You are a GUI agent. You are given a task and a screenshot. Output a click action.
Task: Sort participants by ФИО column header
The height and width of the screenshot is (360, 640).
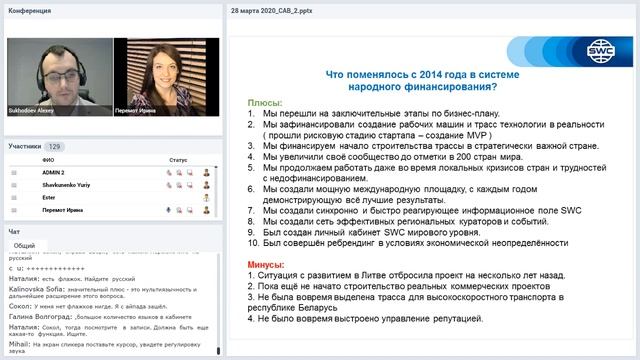point(48,160)
